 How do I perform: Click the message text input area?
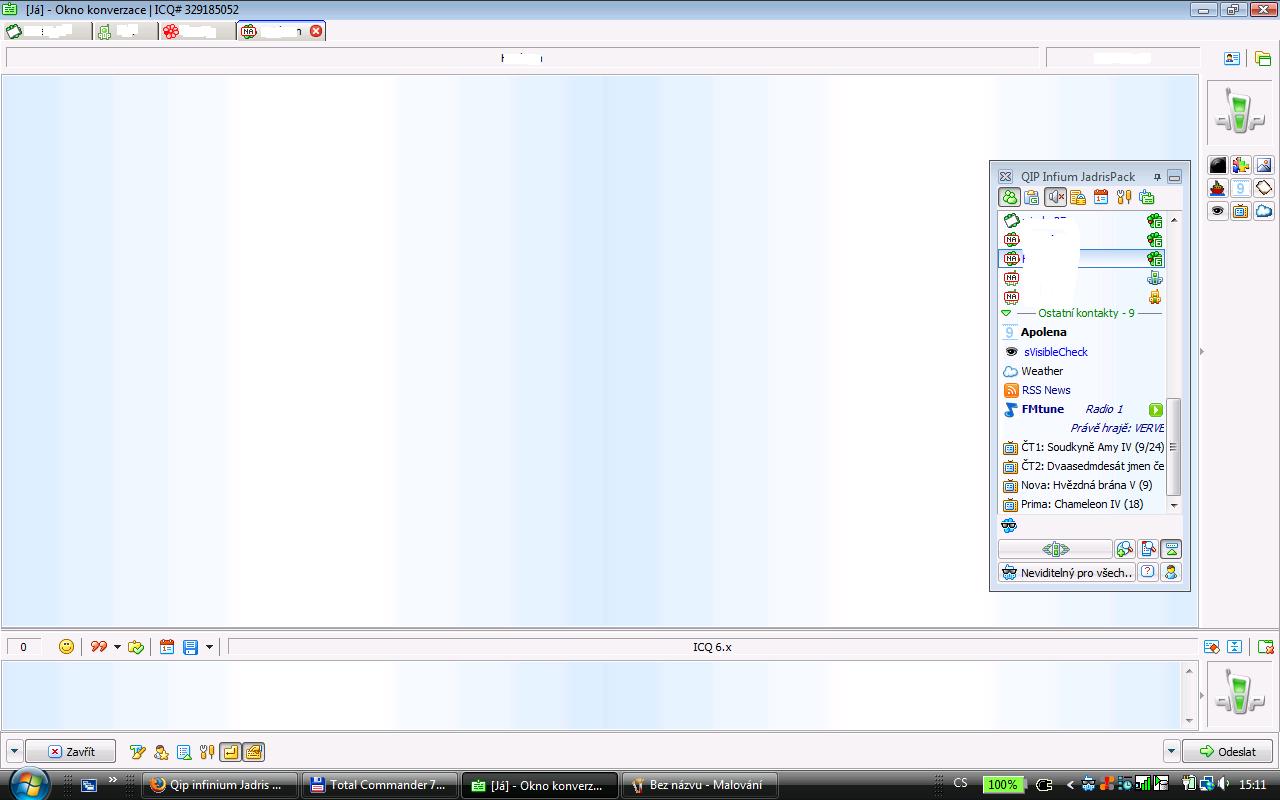[592, 695]
